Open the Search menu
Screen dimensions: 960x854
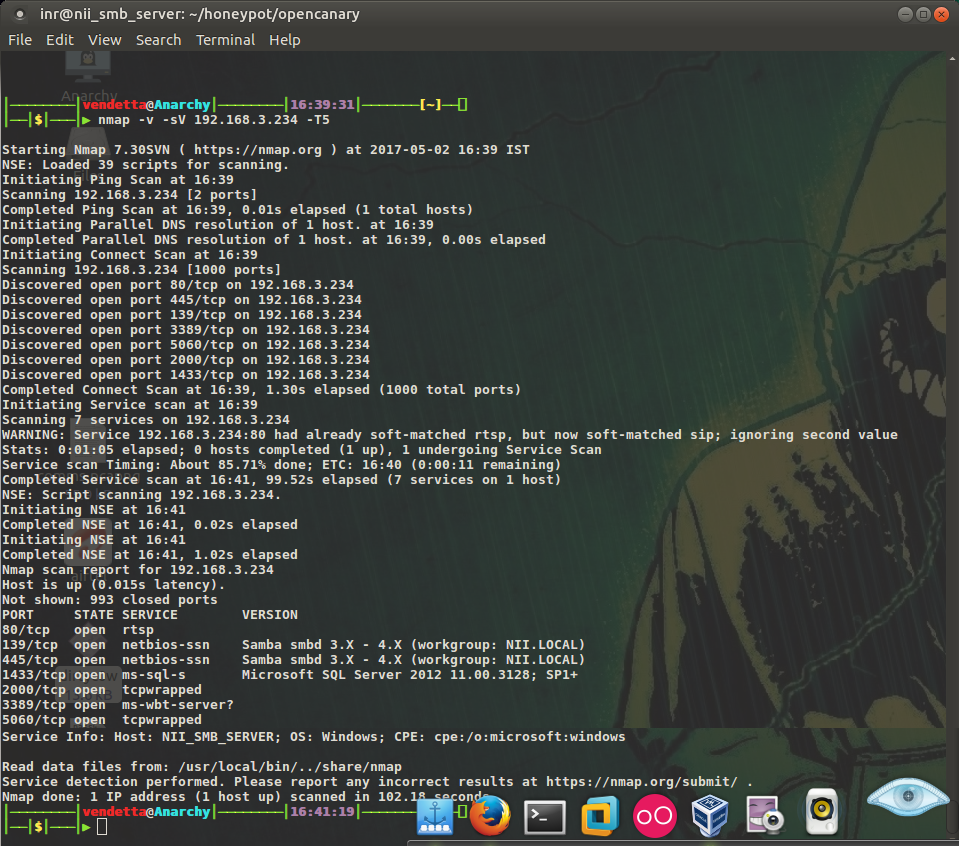158,40
